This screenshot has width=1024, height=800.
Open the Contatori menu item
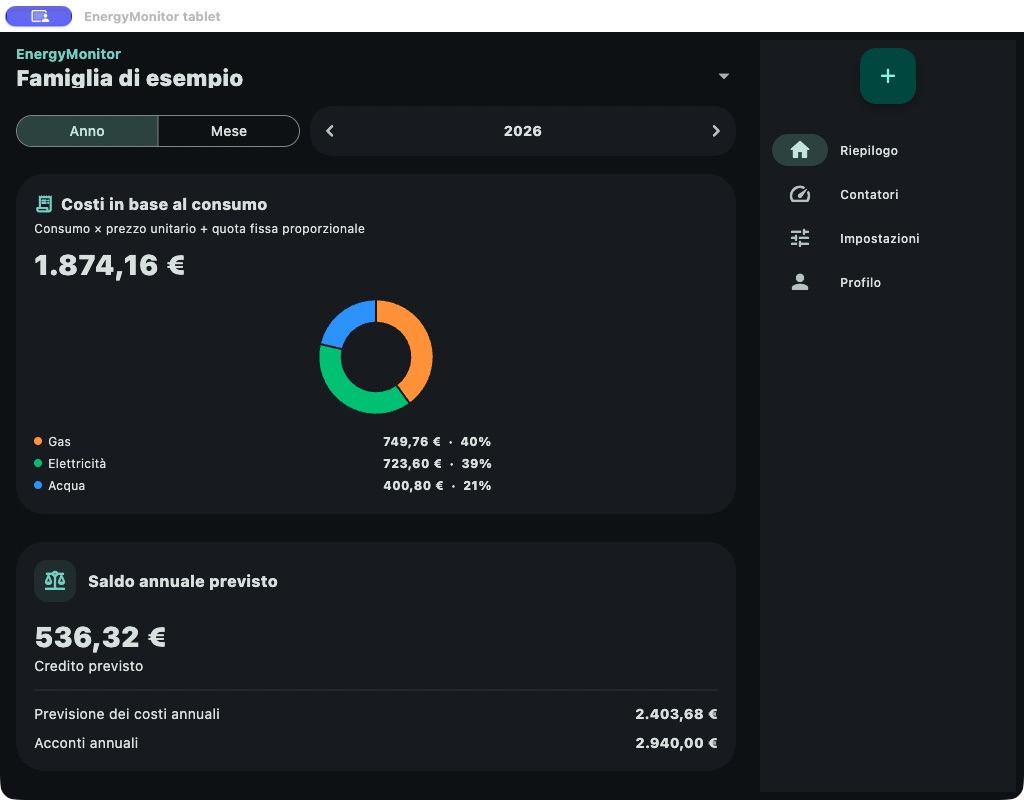pyautogui.click(x=869, y=194)
